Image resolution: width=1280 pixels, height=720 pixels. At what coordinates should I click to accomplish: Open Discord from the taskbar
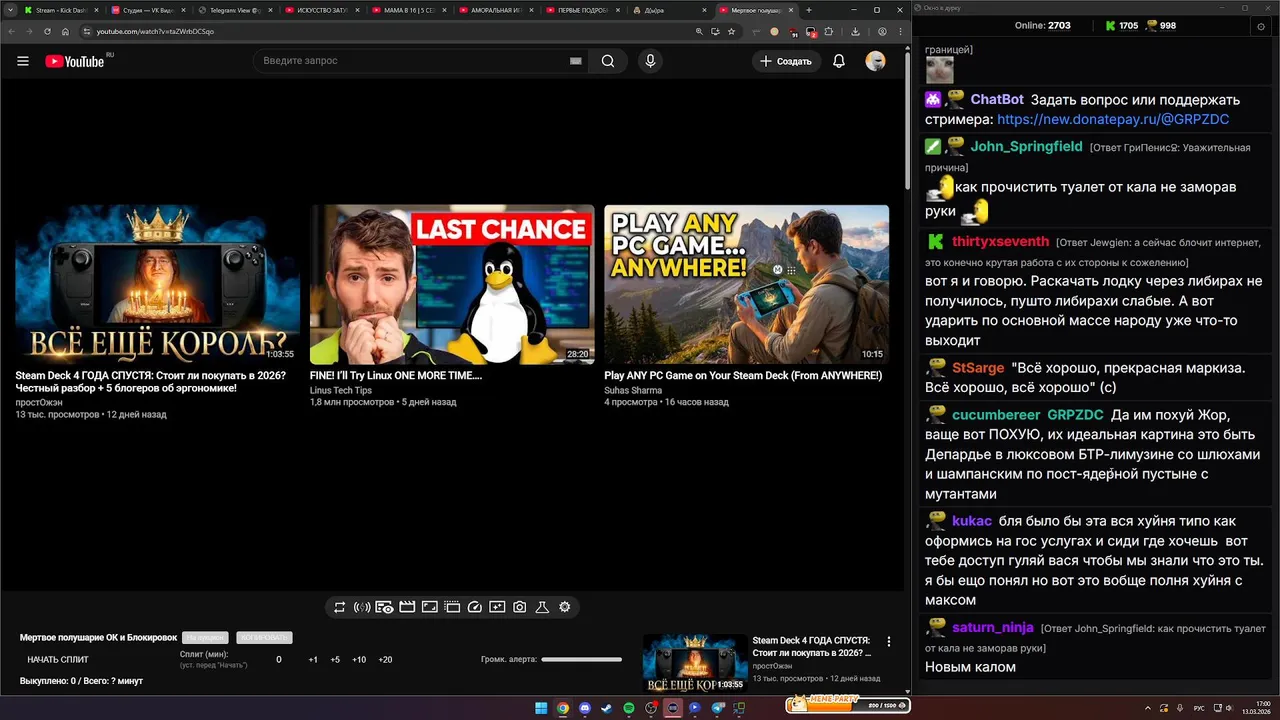pyautogui.click(x=585, y=708)
